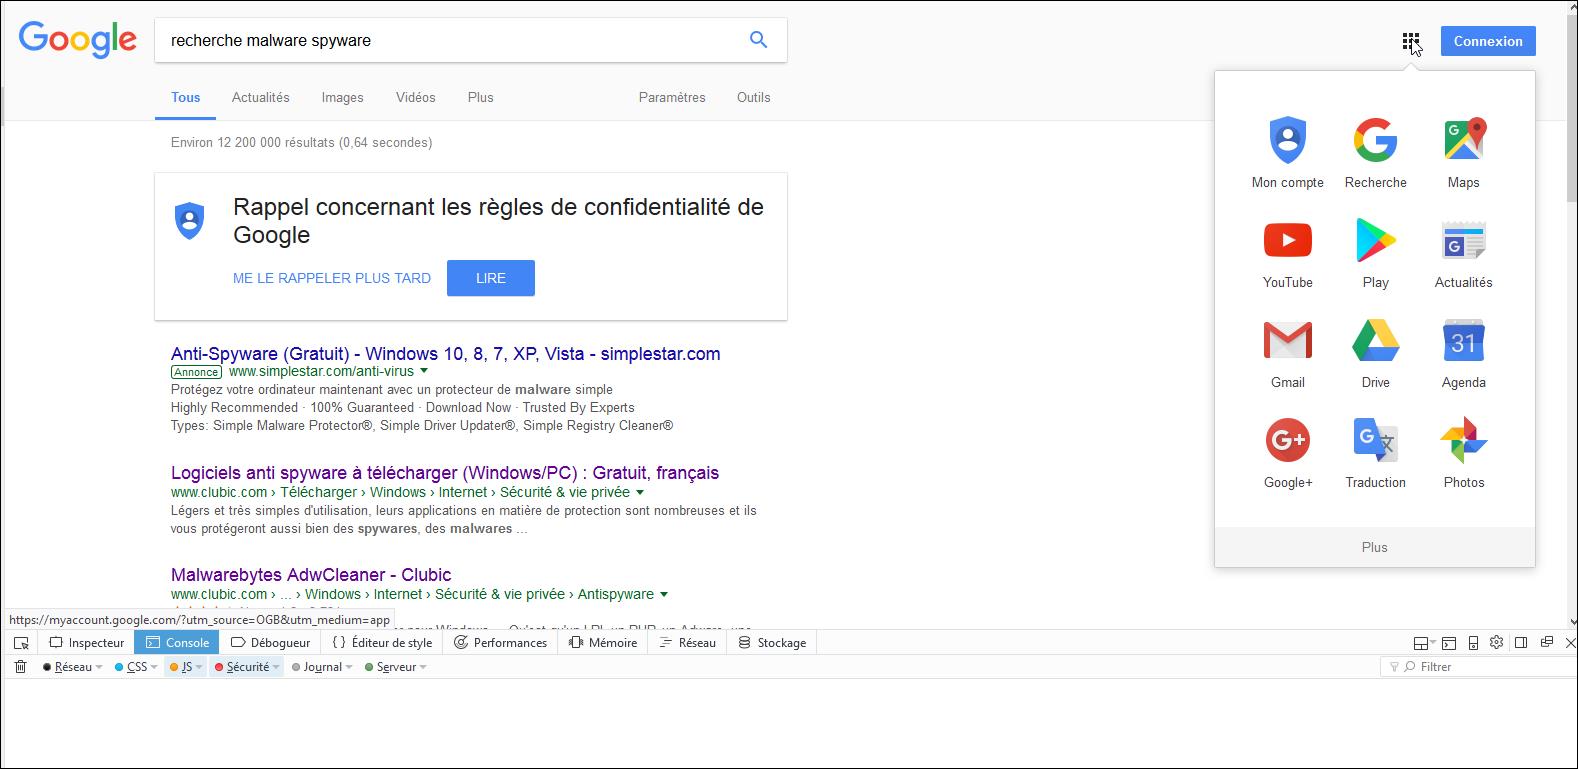1578x769 pixels.
Task: Click the Google search text field
Action: click(450, 40)
